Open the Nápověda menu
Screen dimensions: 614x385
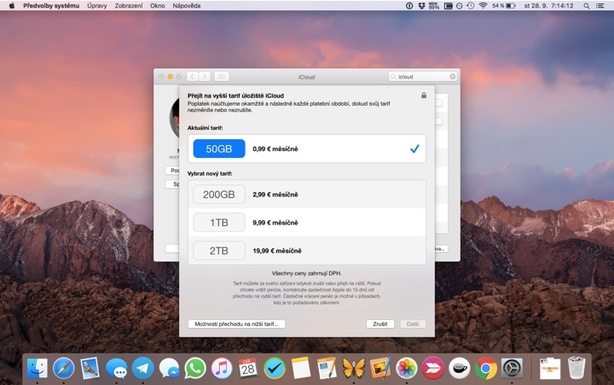[x=186, y=5]
